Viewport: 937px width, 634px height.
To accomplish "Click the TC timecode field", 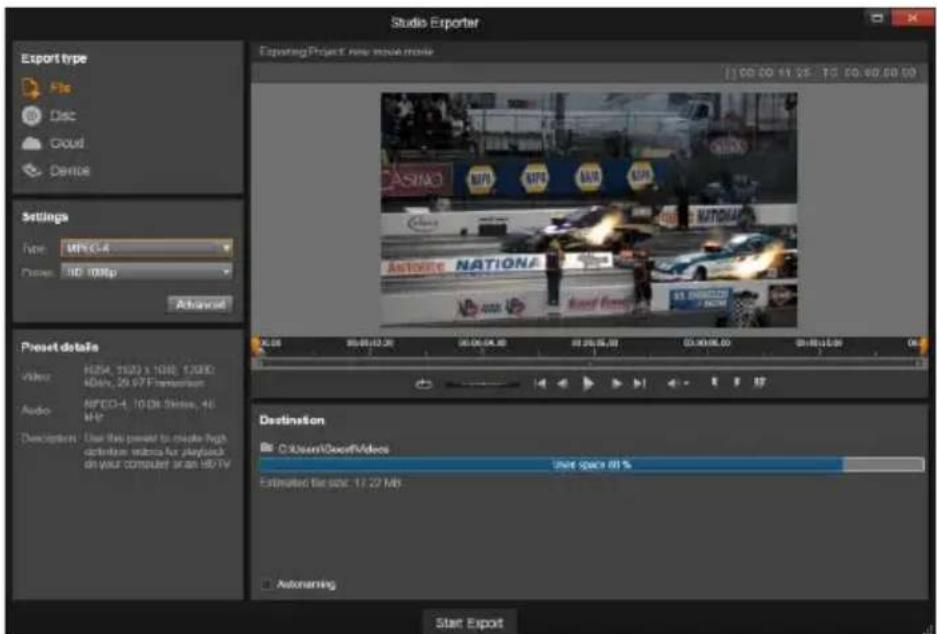I will click(x=869, y=73).
